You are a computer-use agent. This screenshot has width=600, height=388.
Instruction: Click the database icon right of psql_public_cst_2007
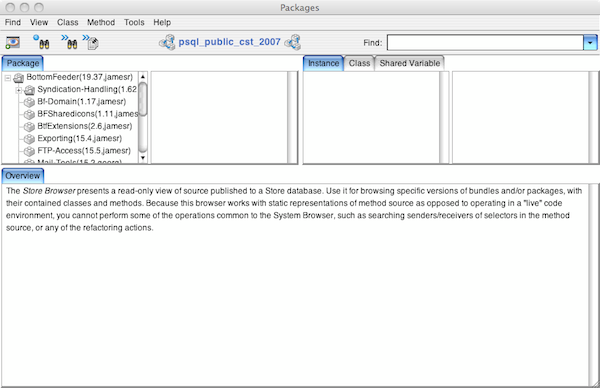[293, 42]
